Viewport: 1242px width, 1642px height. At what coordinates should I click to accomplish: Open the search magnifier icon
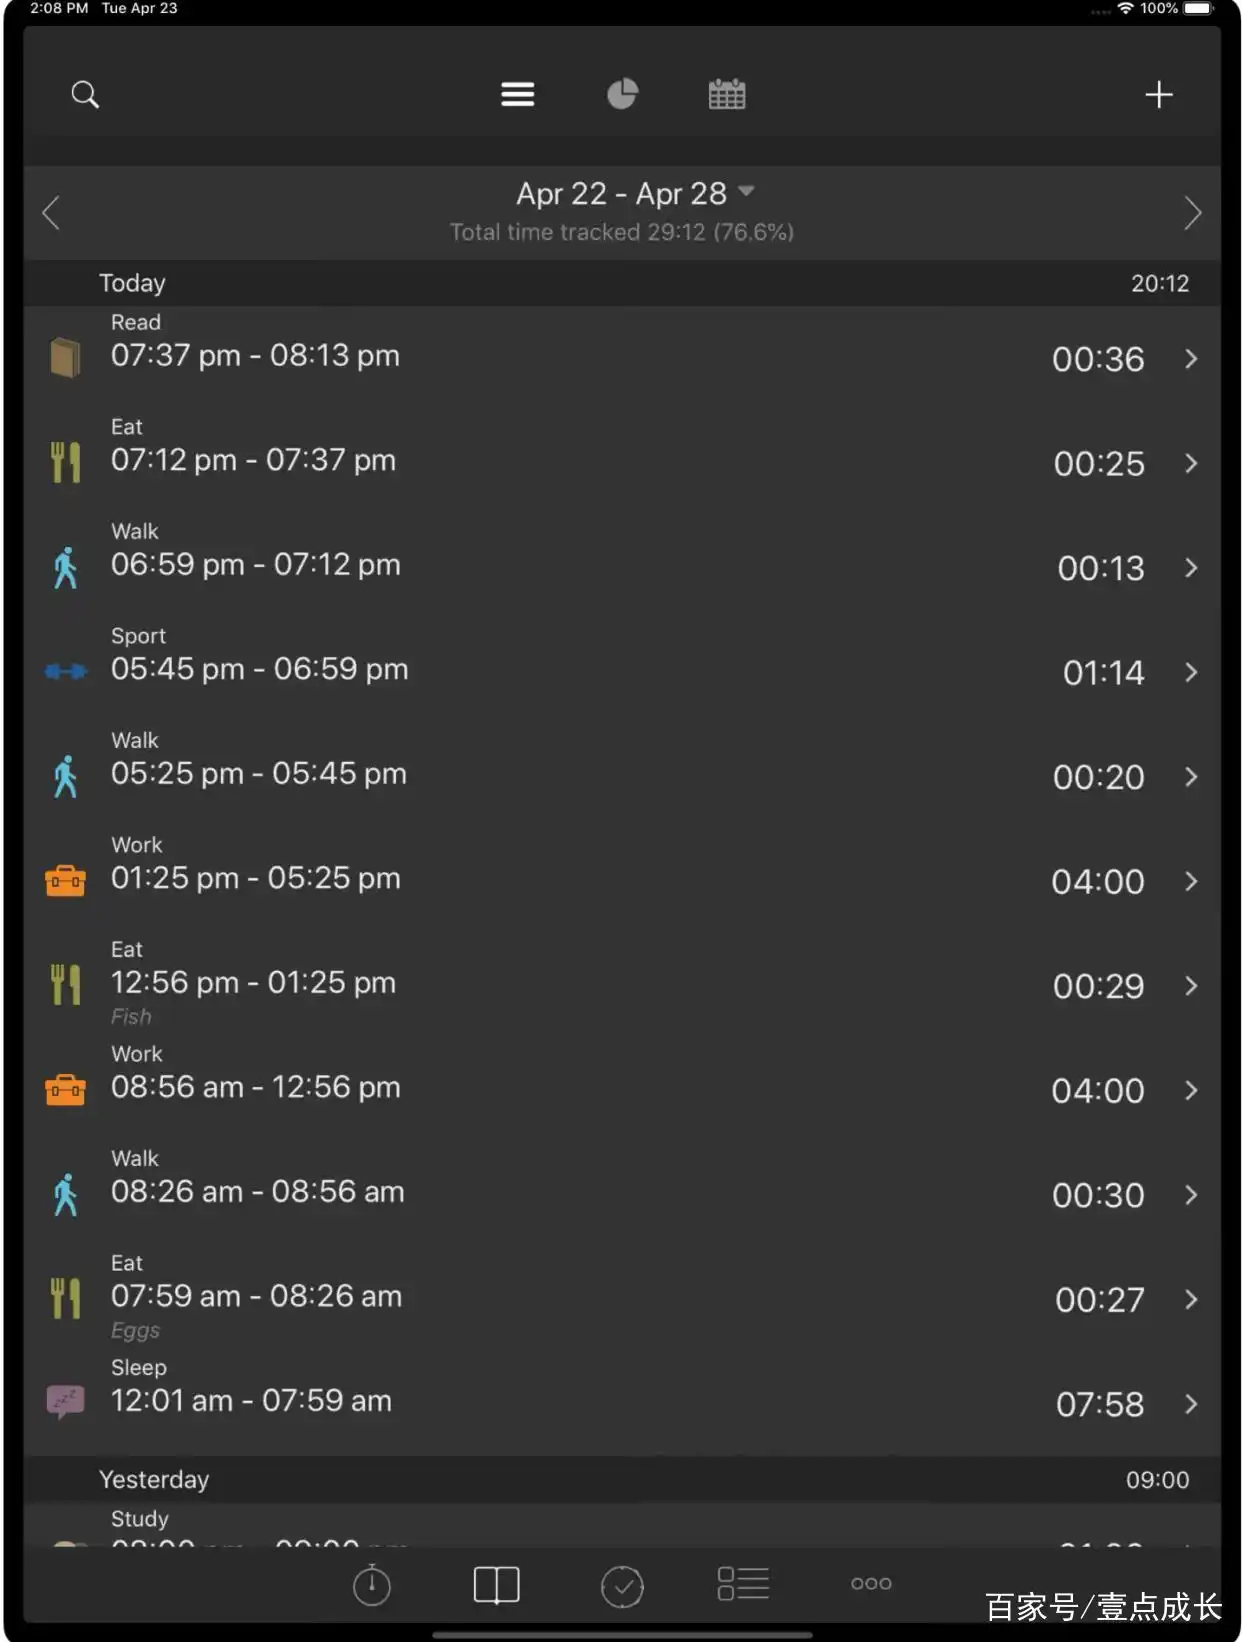click(85, 95)
